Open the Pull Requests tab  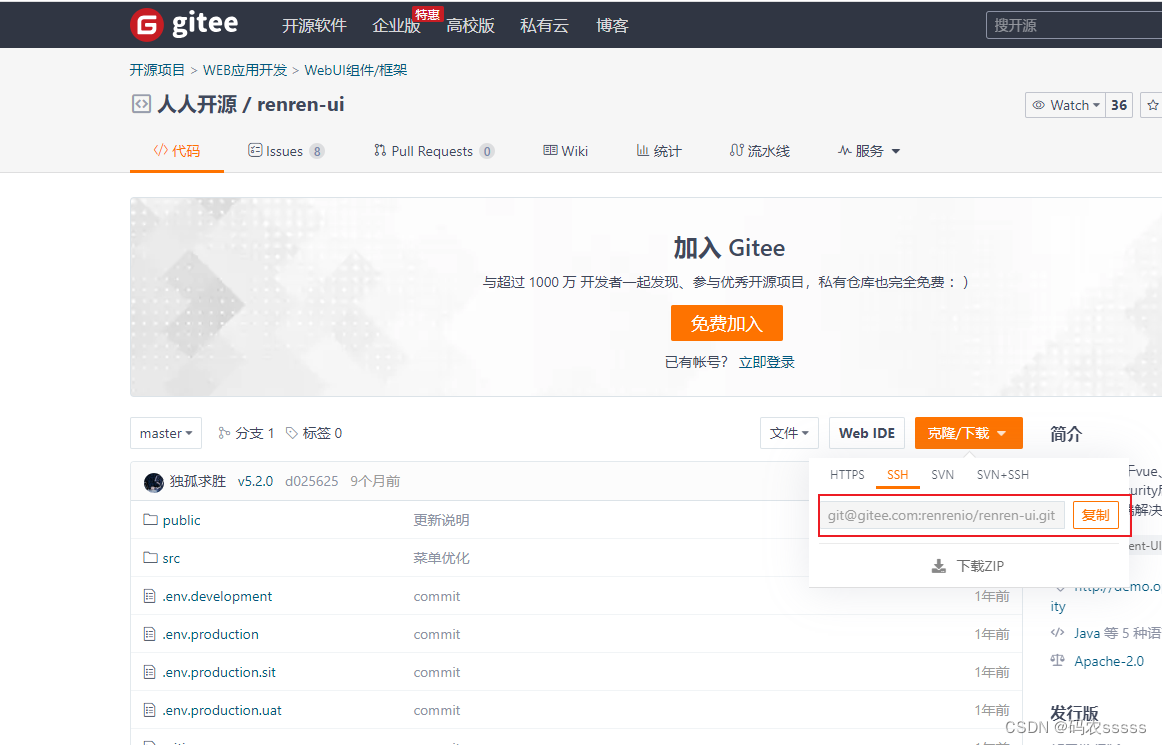click(x=434, y=151)
